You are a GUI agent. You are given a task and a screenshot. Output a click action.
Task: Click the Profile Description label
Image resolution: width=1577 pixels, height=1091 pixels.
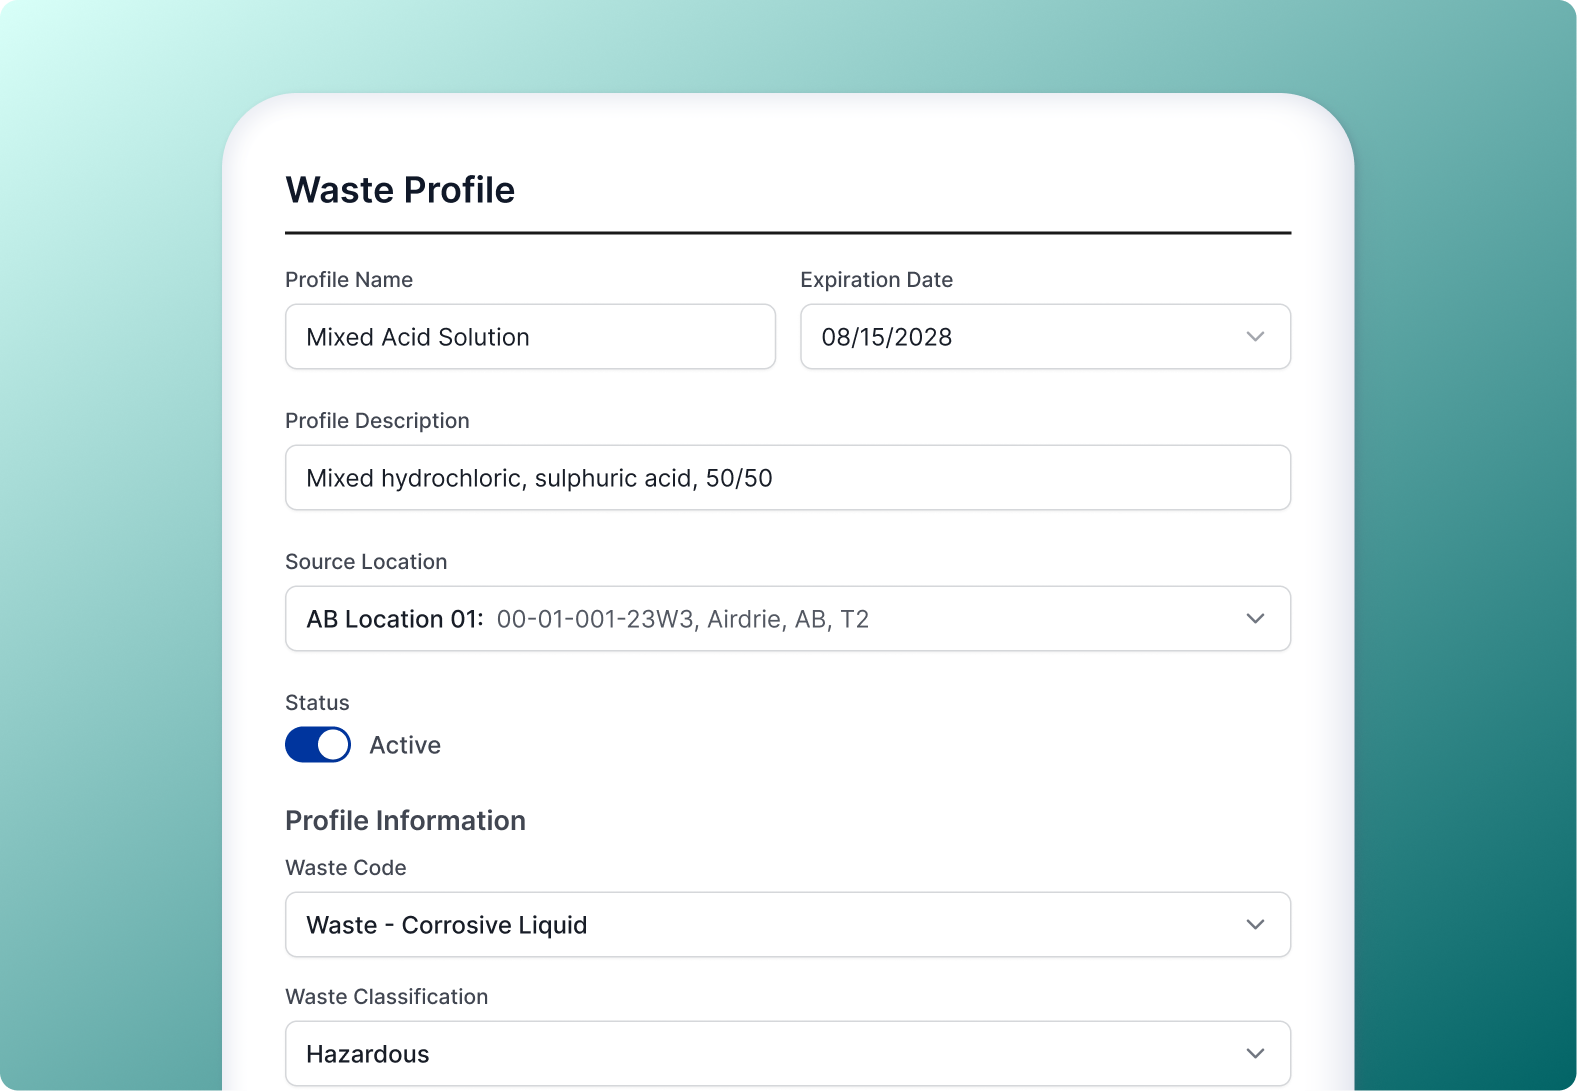click(377, 421)
